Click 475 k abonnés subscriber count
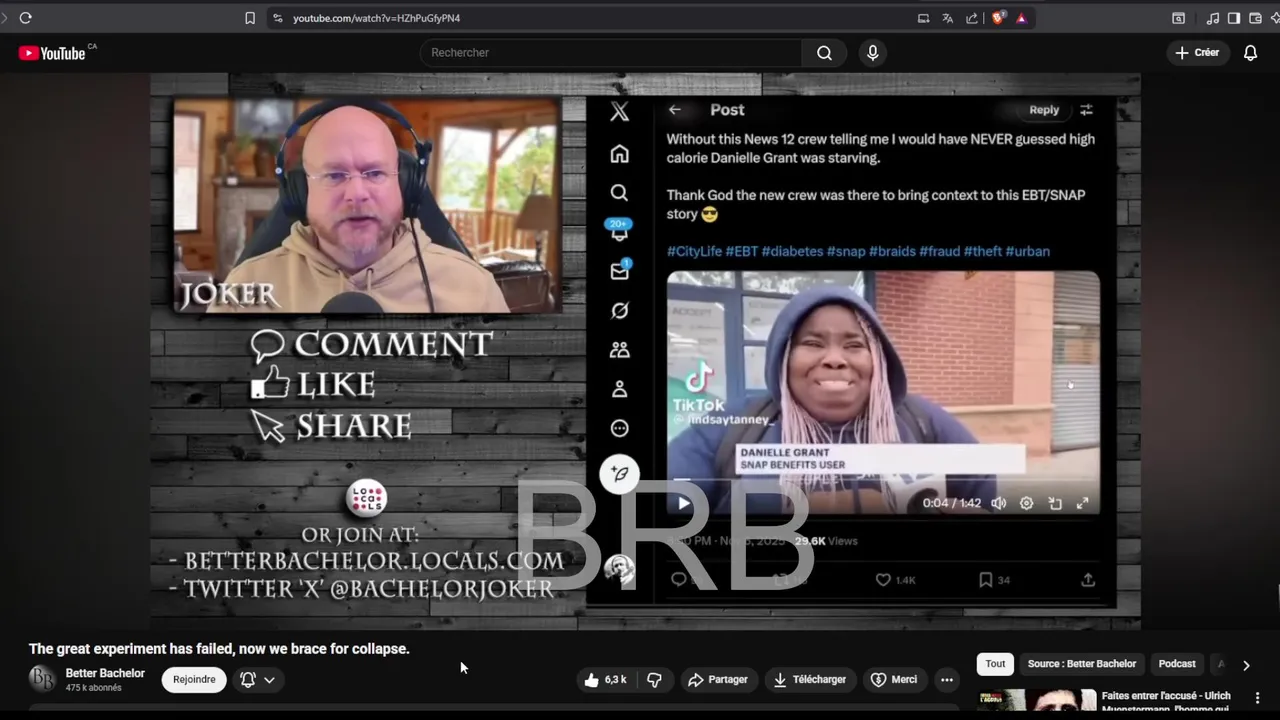The width and height of the screenshot is (1280, 720). click(93, 688)
